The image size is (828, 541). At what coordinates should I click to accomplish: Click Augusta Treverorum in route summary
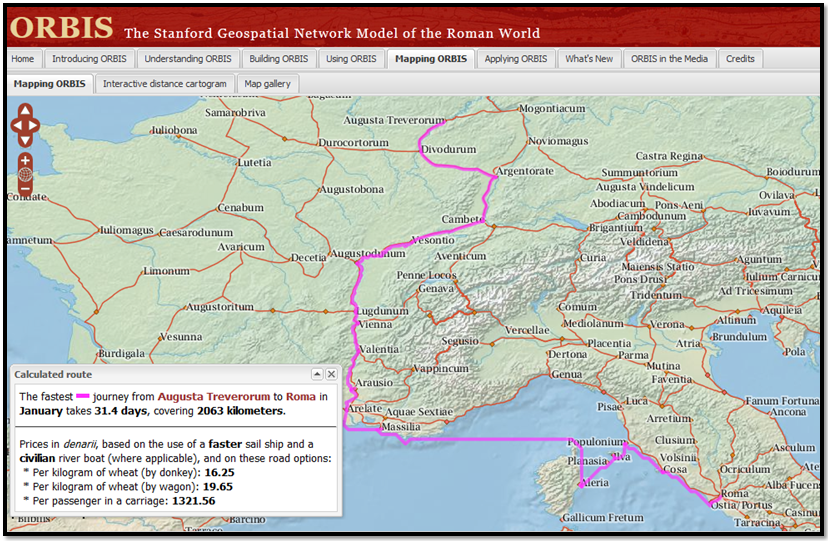coord(214,396)
